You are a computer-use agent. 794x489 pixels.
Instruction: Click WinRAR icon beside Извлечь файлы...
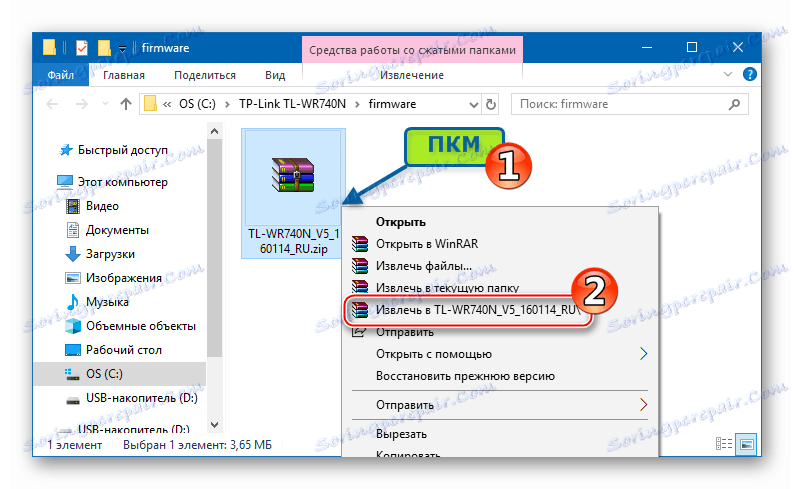[x=361, y=266]
